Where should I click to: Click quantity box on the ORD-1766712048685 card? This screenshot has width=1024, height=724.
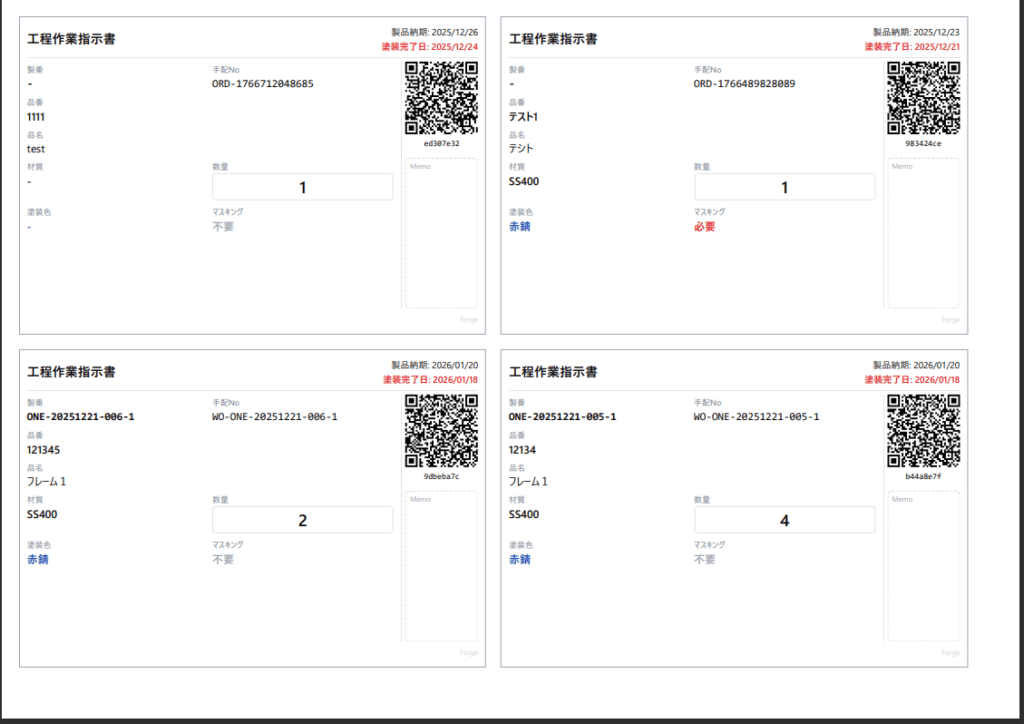pos(303,187)
